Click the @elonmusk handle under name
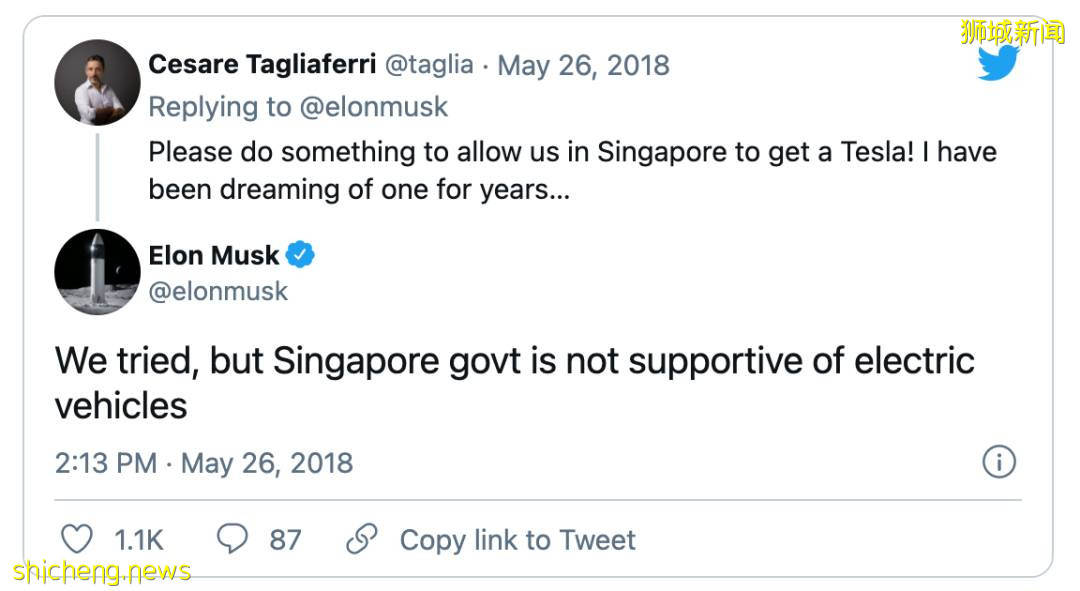 click(218, 291)
